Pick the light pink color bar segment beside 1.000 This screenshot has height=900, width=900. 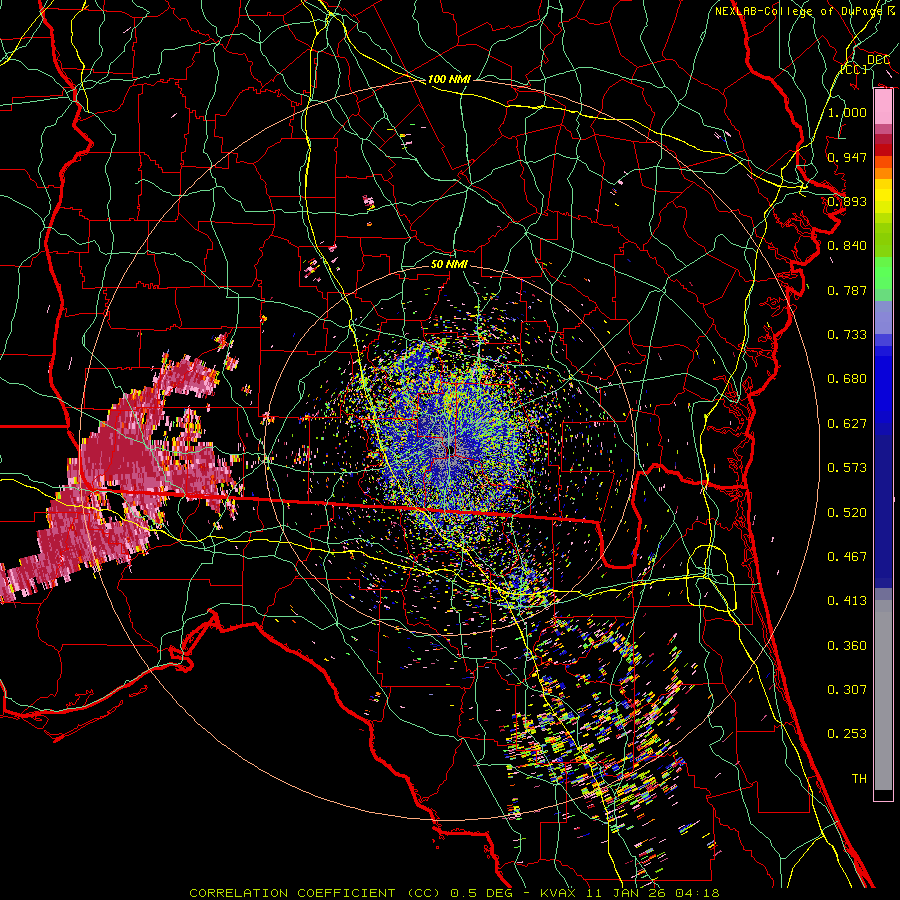[x=883, y=107]
